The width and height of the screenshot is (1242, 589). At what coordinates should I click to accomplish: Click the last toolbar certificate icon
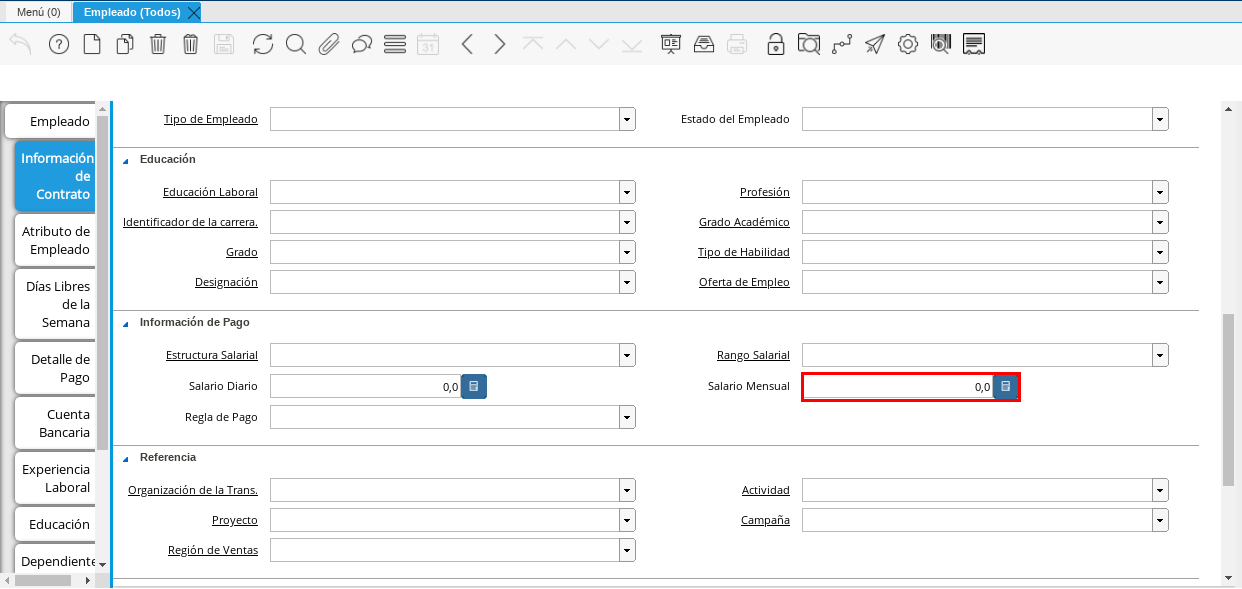pyautogui.click(x=974, y=44)
